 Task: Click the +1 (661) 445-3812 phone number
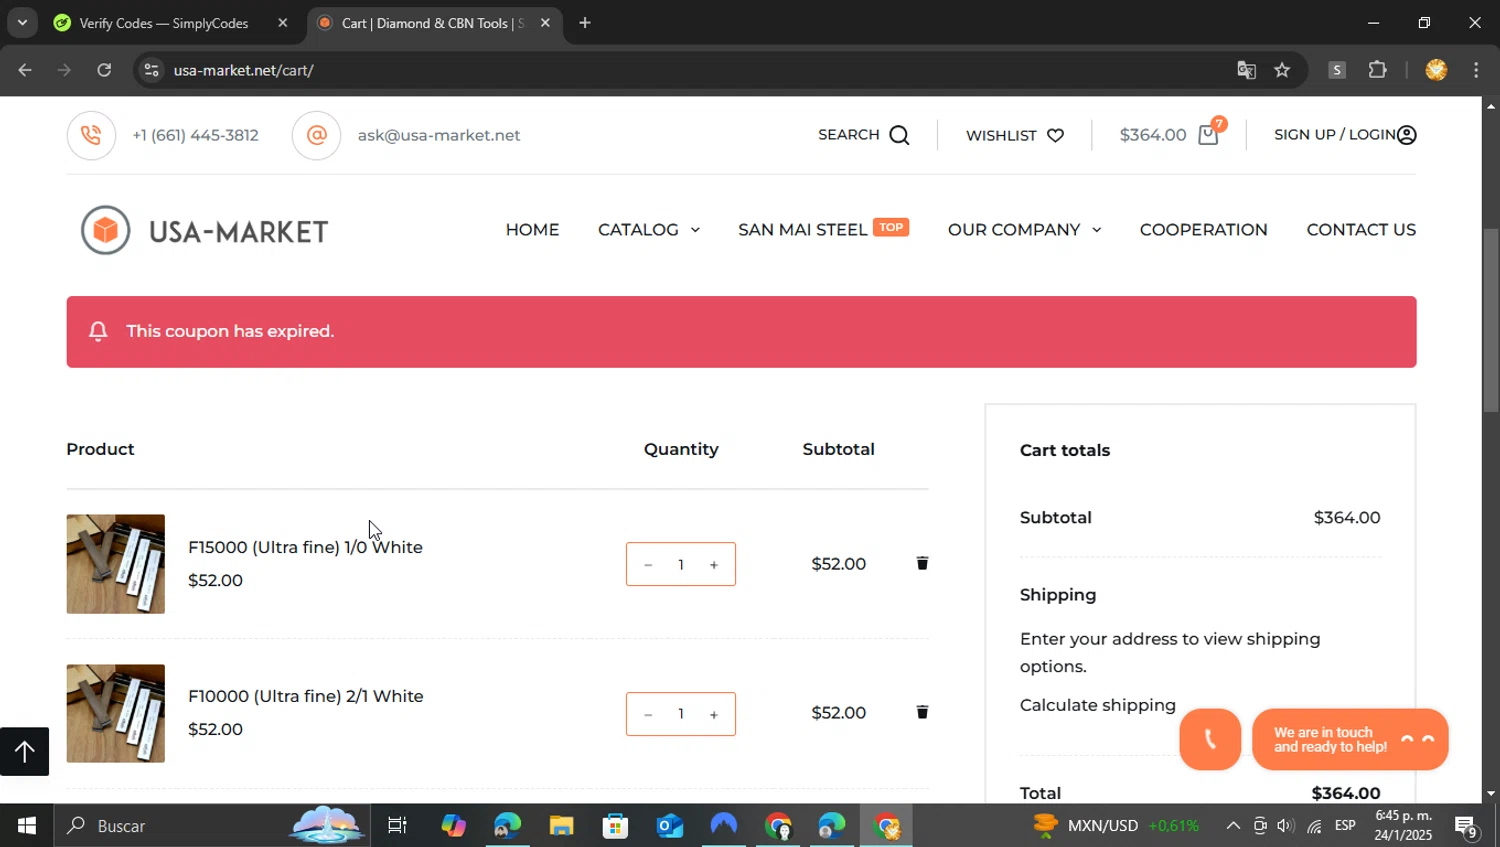[196, 135]
